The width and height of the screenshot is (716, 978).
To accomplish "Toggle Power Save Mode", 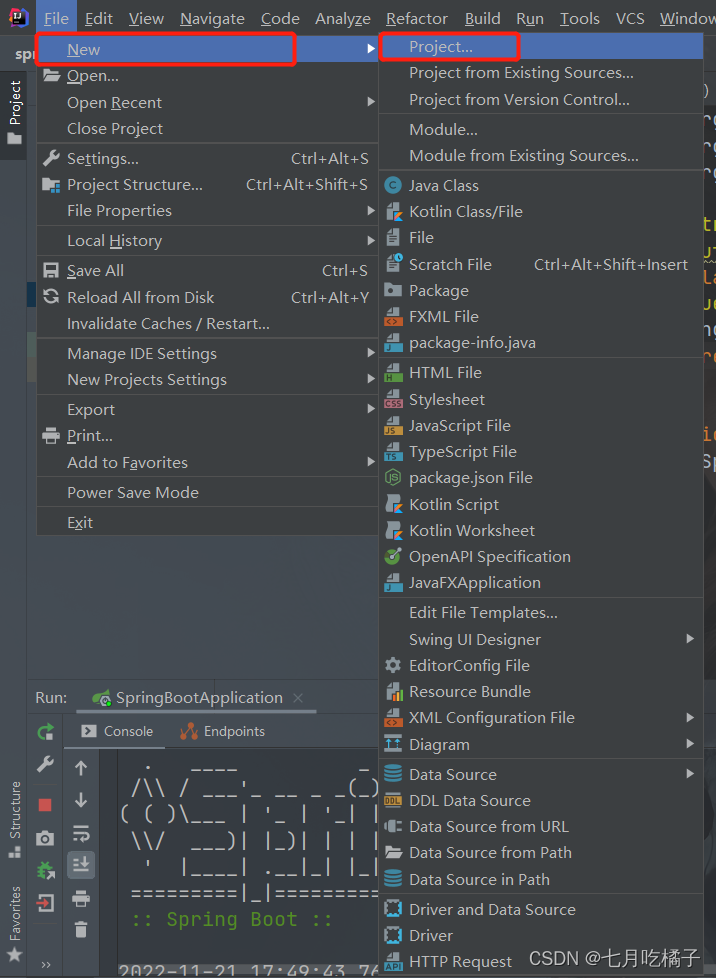I will (x=208, y=493).
